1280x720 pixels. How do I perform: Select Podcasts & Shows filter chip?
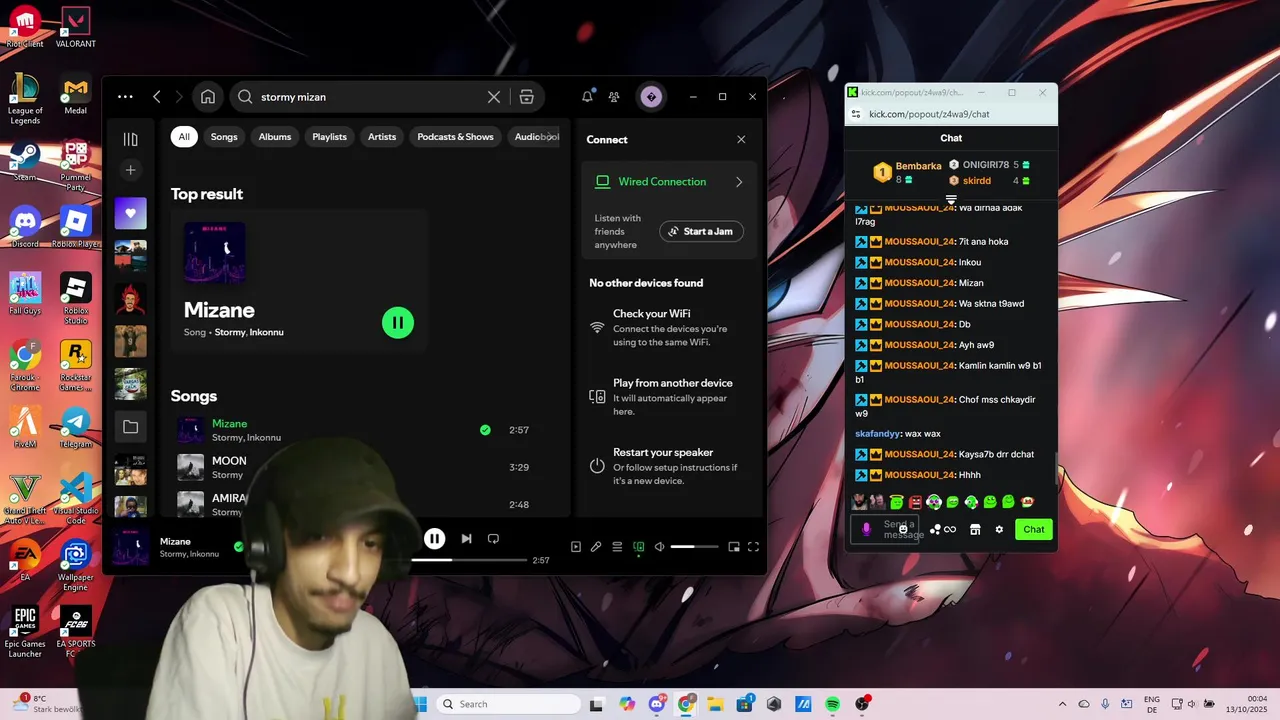[455, 137]
